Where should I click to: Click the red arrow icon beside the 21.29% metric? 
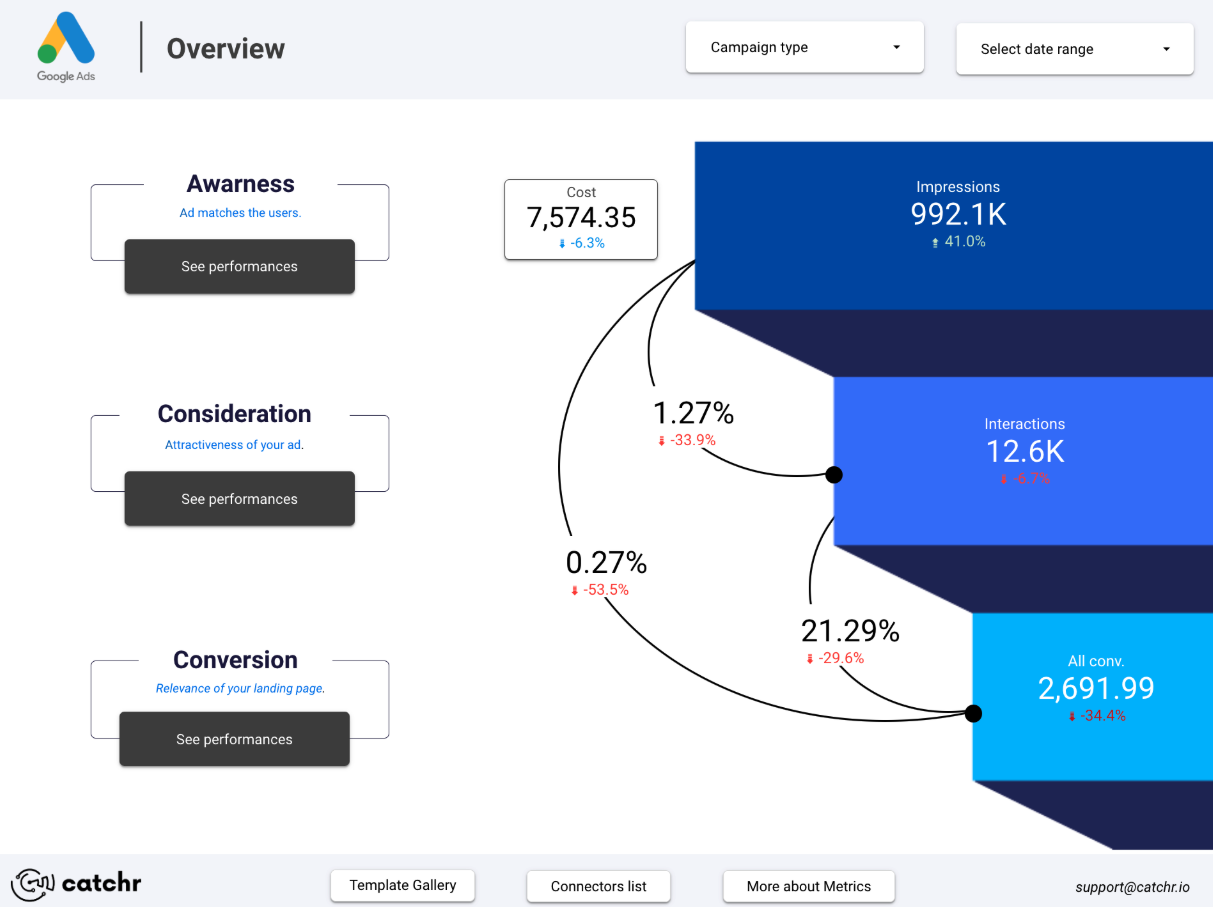[x=808, y=658]
